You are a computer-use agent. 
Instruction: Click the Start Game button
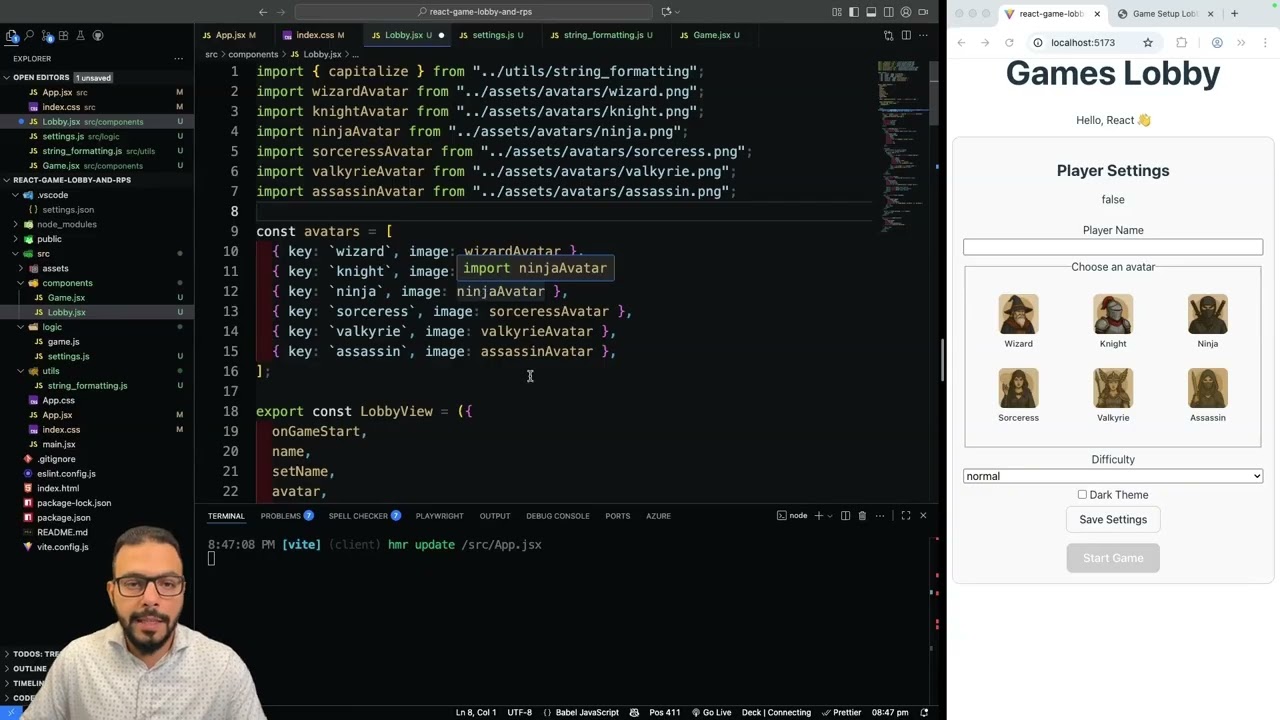1113,558
